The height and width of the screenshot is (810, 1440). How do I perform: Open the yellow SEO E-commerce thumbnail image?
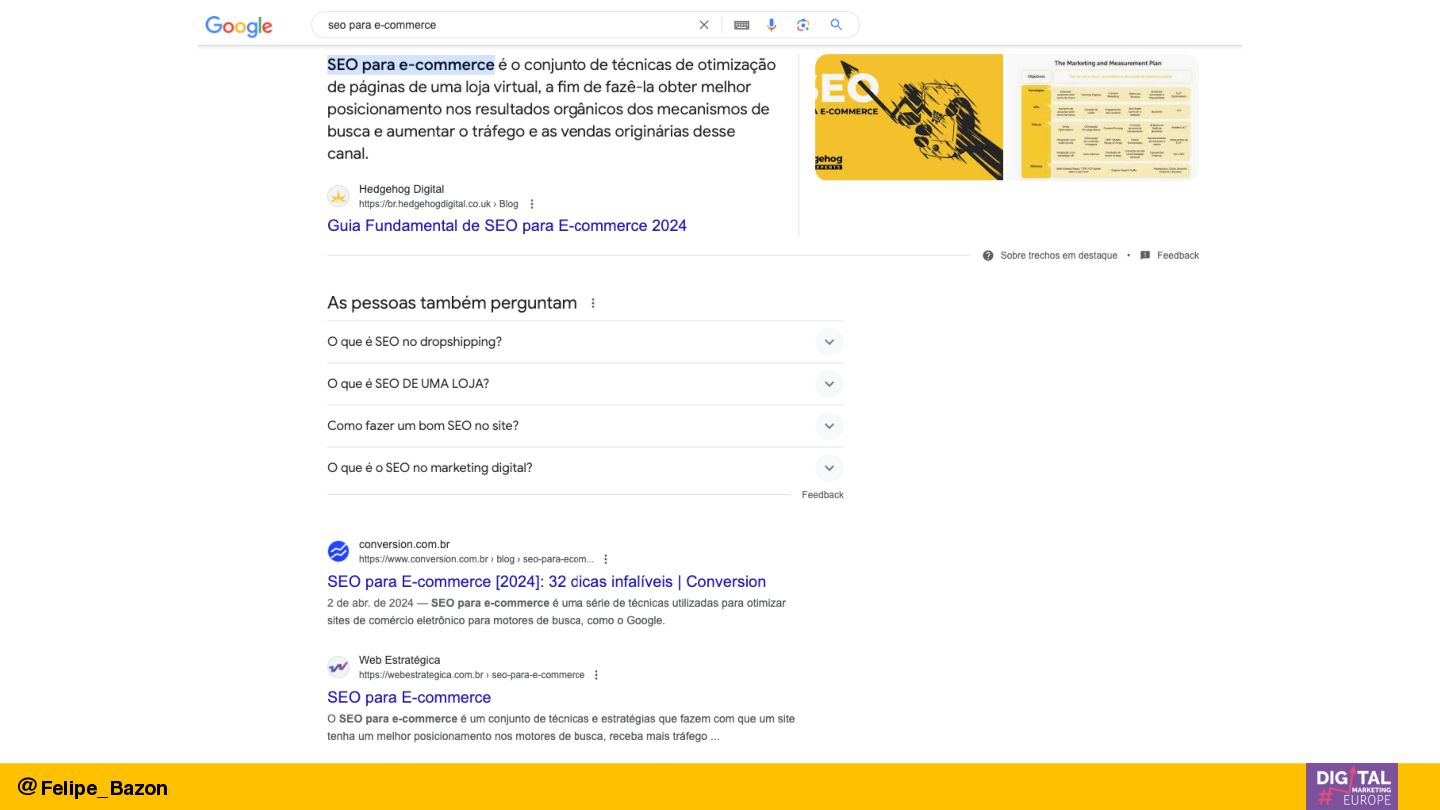[x=909, y=117]
